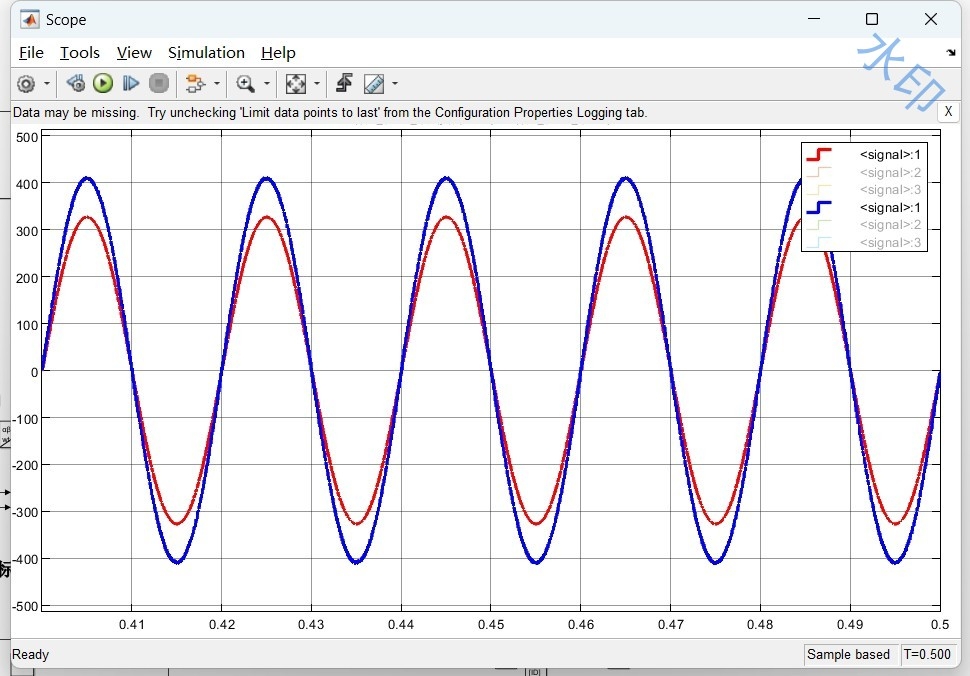Screen dimensions: 970x676
Task: Click the red line swatch in legend
Action: click(x=819, y=155)
